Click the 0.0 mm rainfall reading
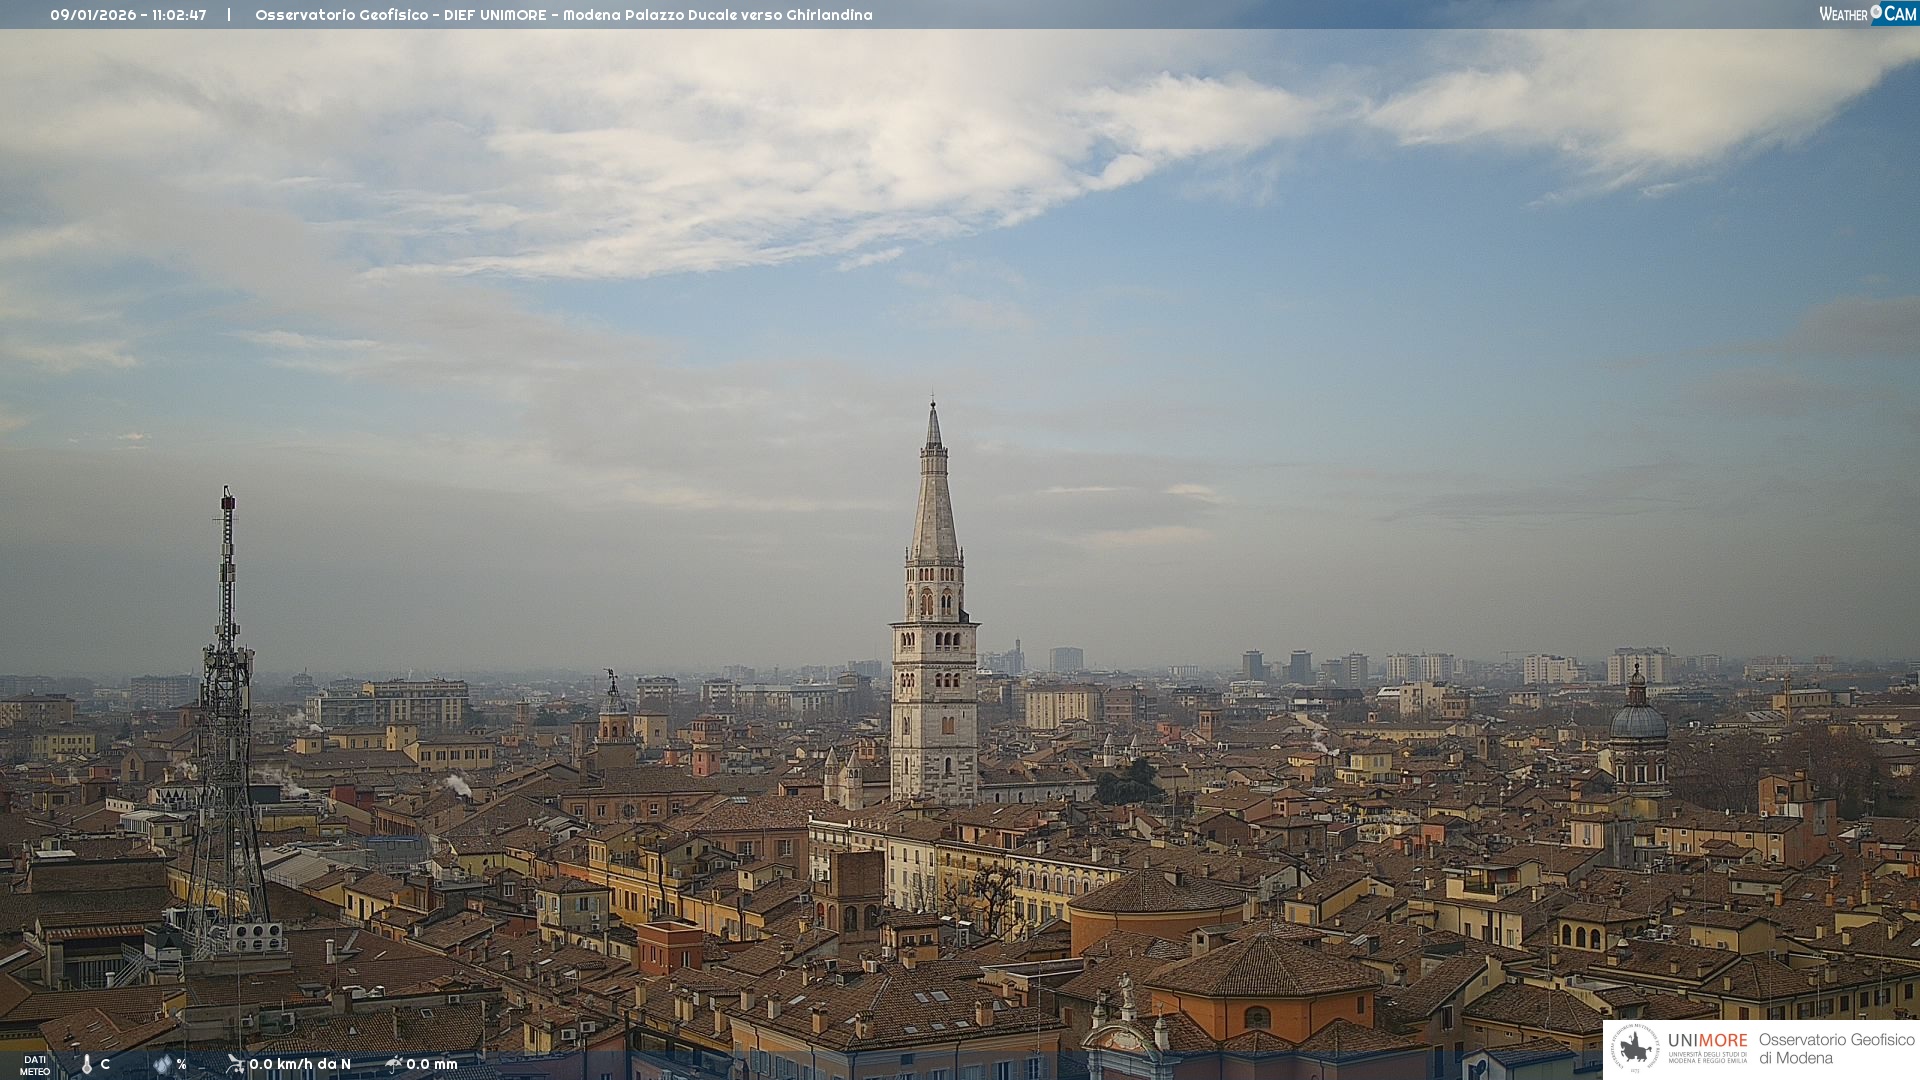The height and width of the screenshot is (1080, 1920). [432, 1064]
